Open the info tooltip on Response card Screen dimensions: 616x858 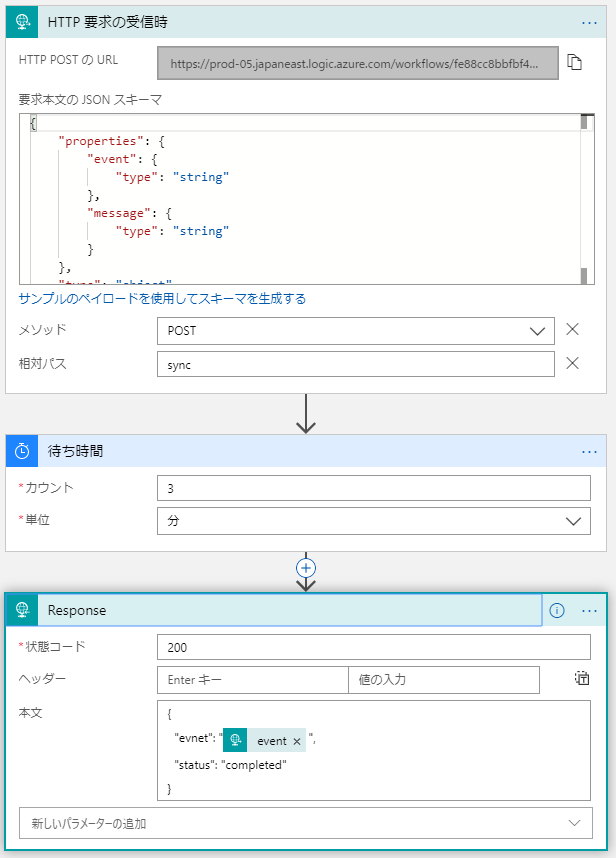pyautogui.click(x=557, y=610)
